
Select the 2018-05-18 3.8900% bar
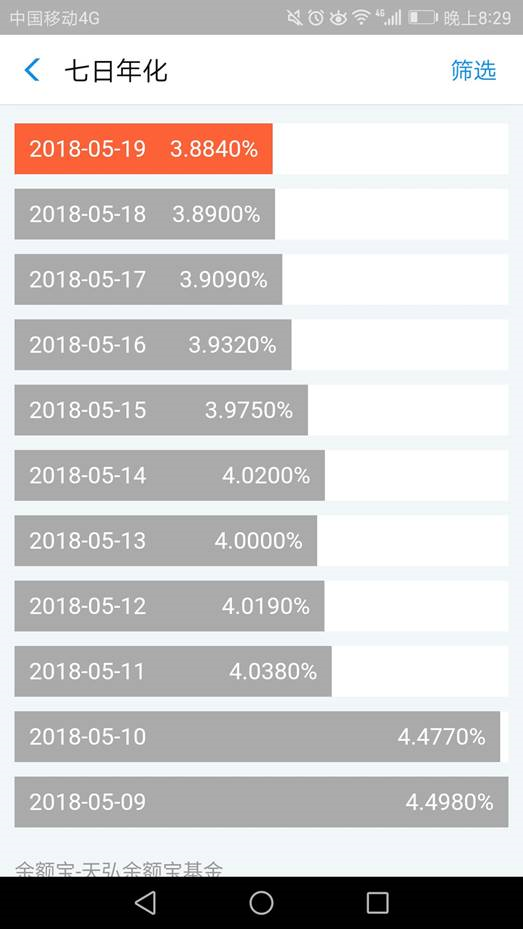click(x=145, y=214)
